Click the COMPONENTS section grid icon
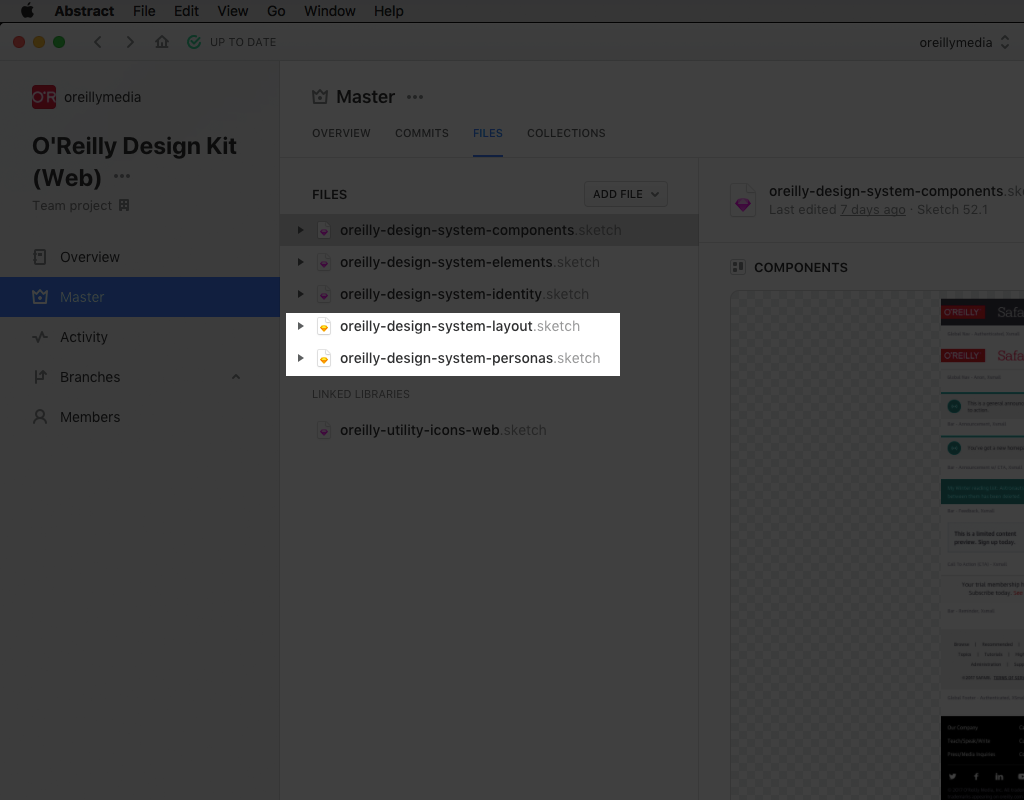 click(x=738, y=267)
